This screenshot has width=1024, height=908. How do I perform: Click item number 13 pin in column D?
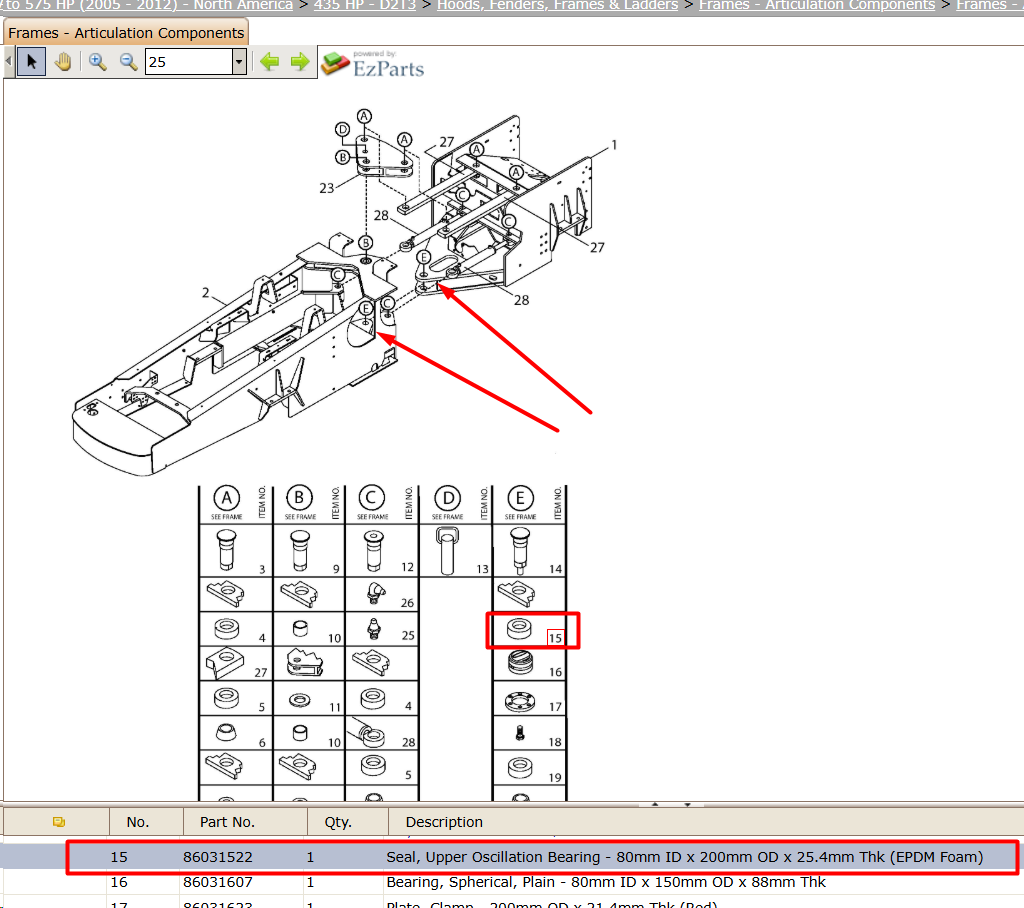(447, 551)
